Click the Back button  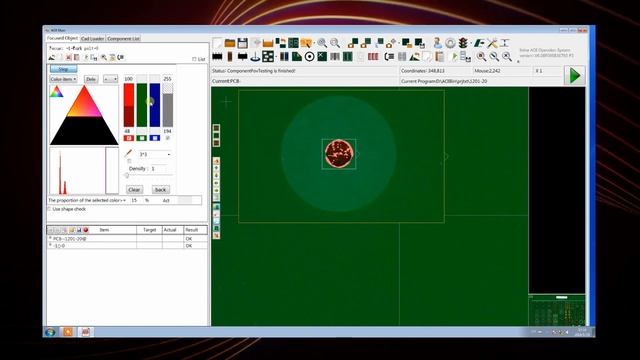(160, 190)
